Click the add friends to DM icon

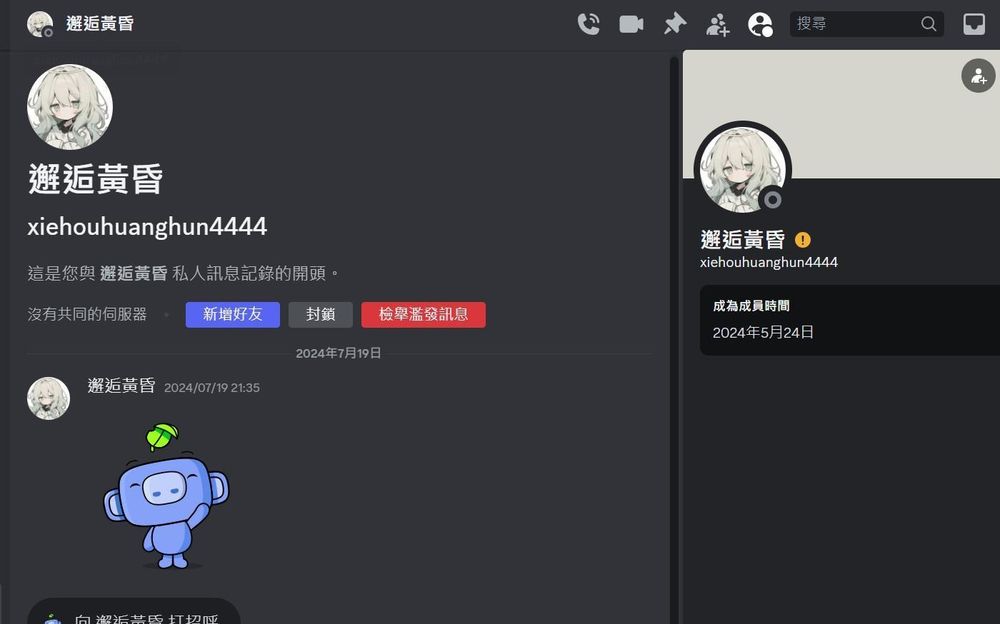click(717, 23)
